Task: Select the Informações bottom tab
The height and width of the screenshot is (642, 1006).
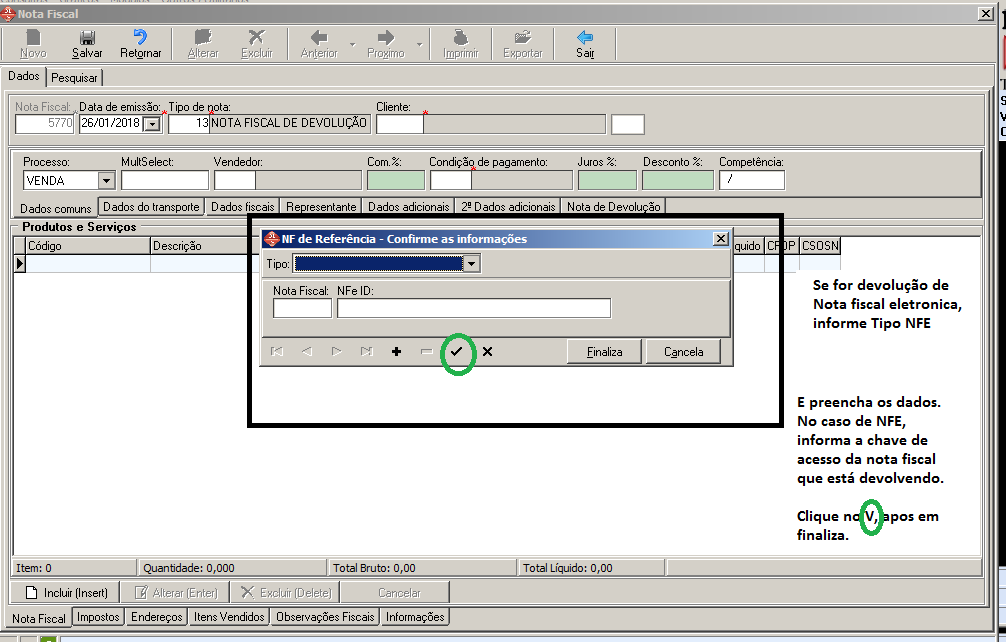Action: pyautogui.click(x=415, y=616)
